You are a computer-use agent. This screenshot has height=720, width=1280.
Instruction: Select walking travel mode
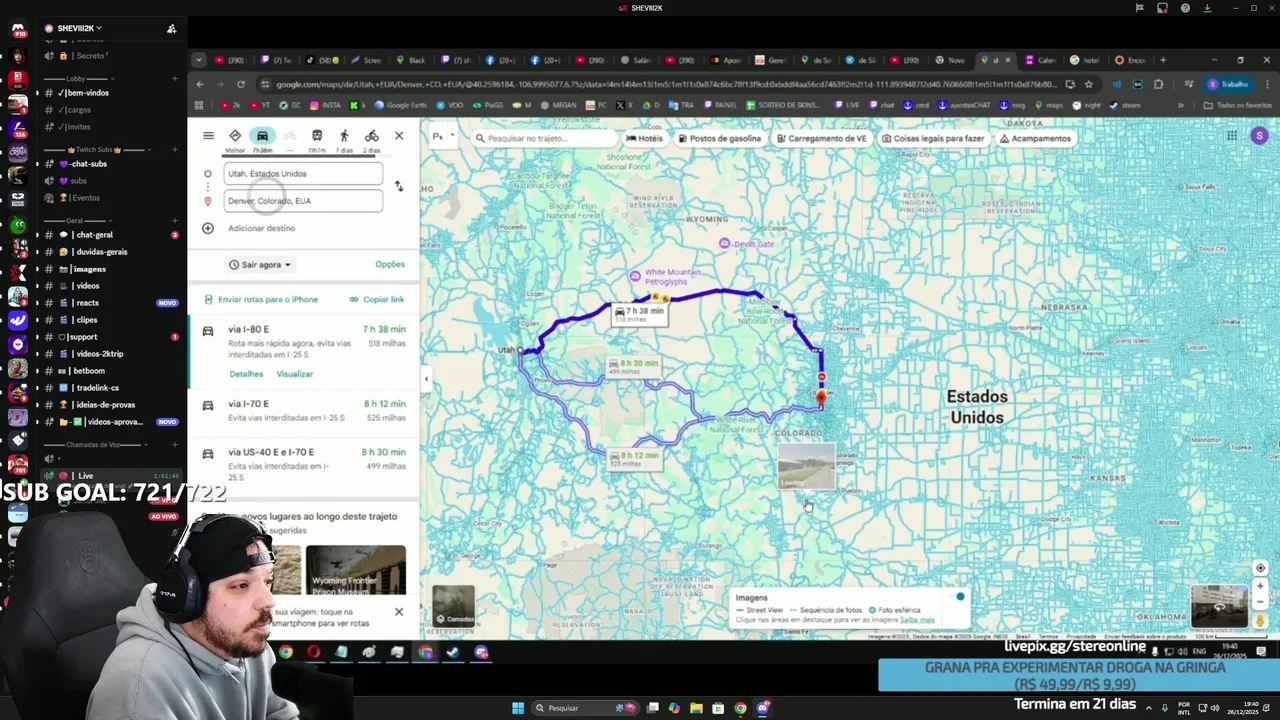[x=344, y=136]
